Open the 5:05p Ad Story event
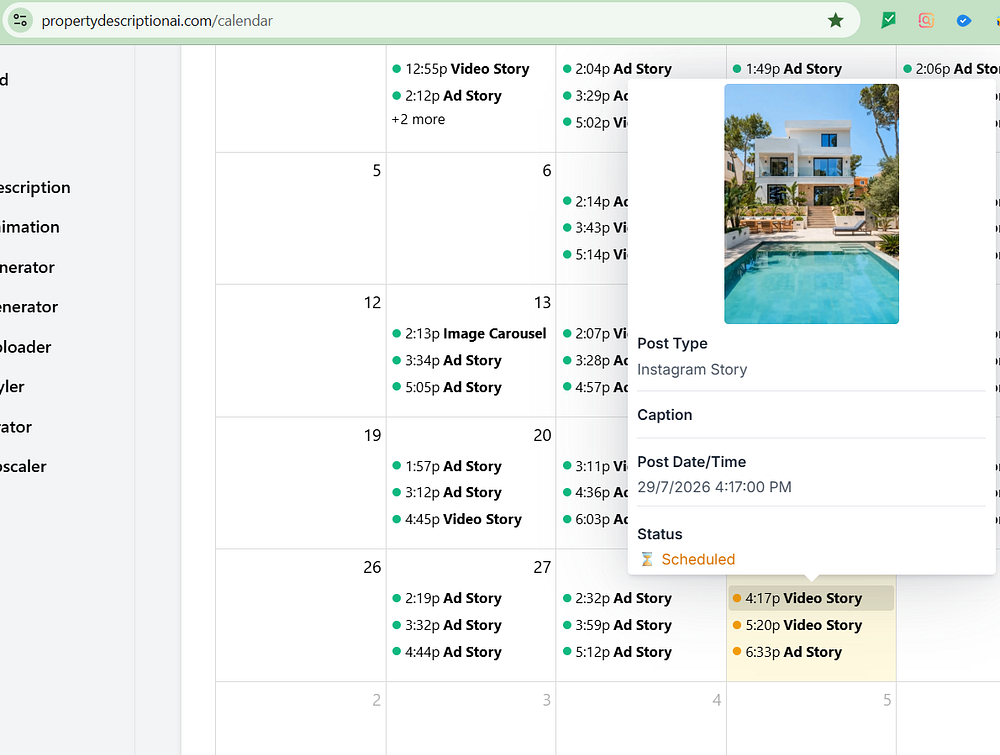Viewport: 1000px width, 755px height. [x=471, y=387]
